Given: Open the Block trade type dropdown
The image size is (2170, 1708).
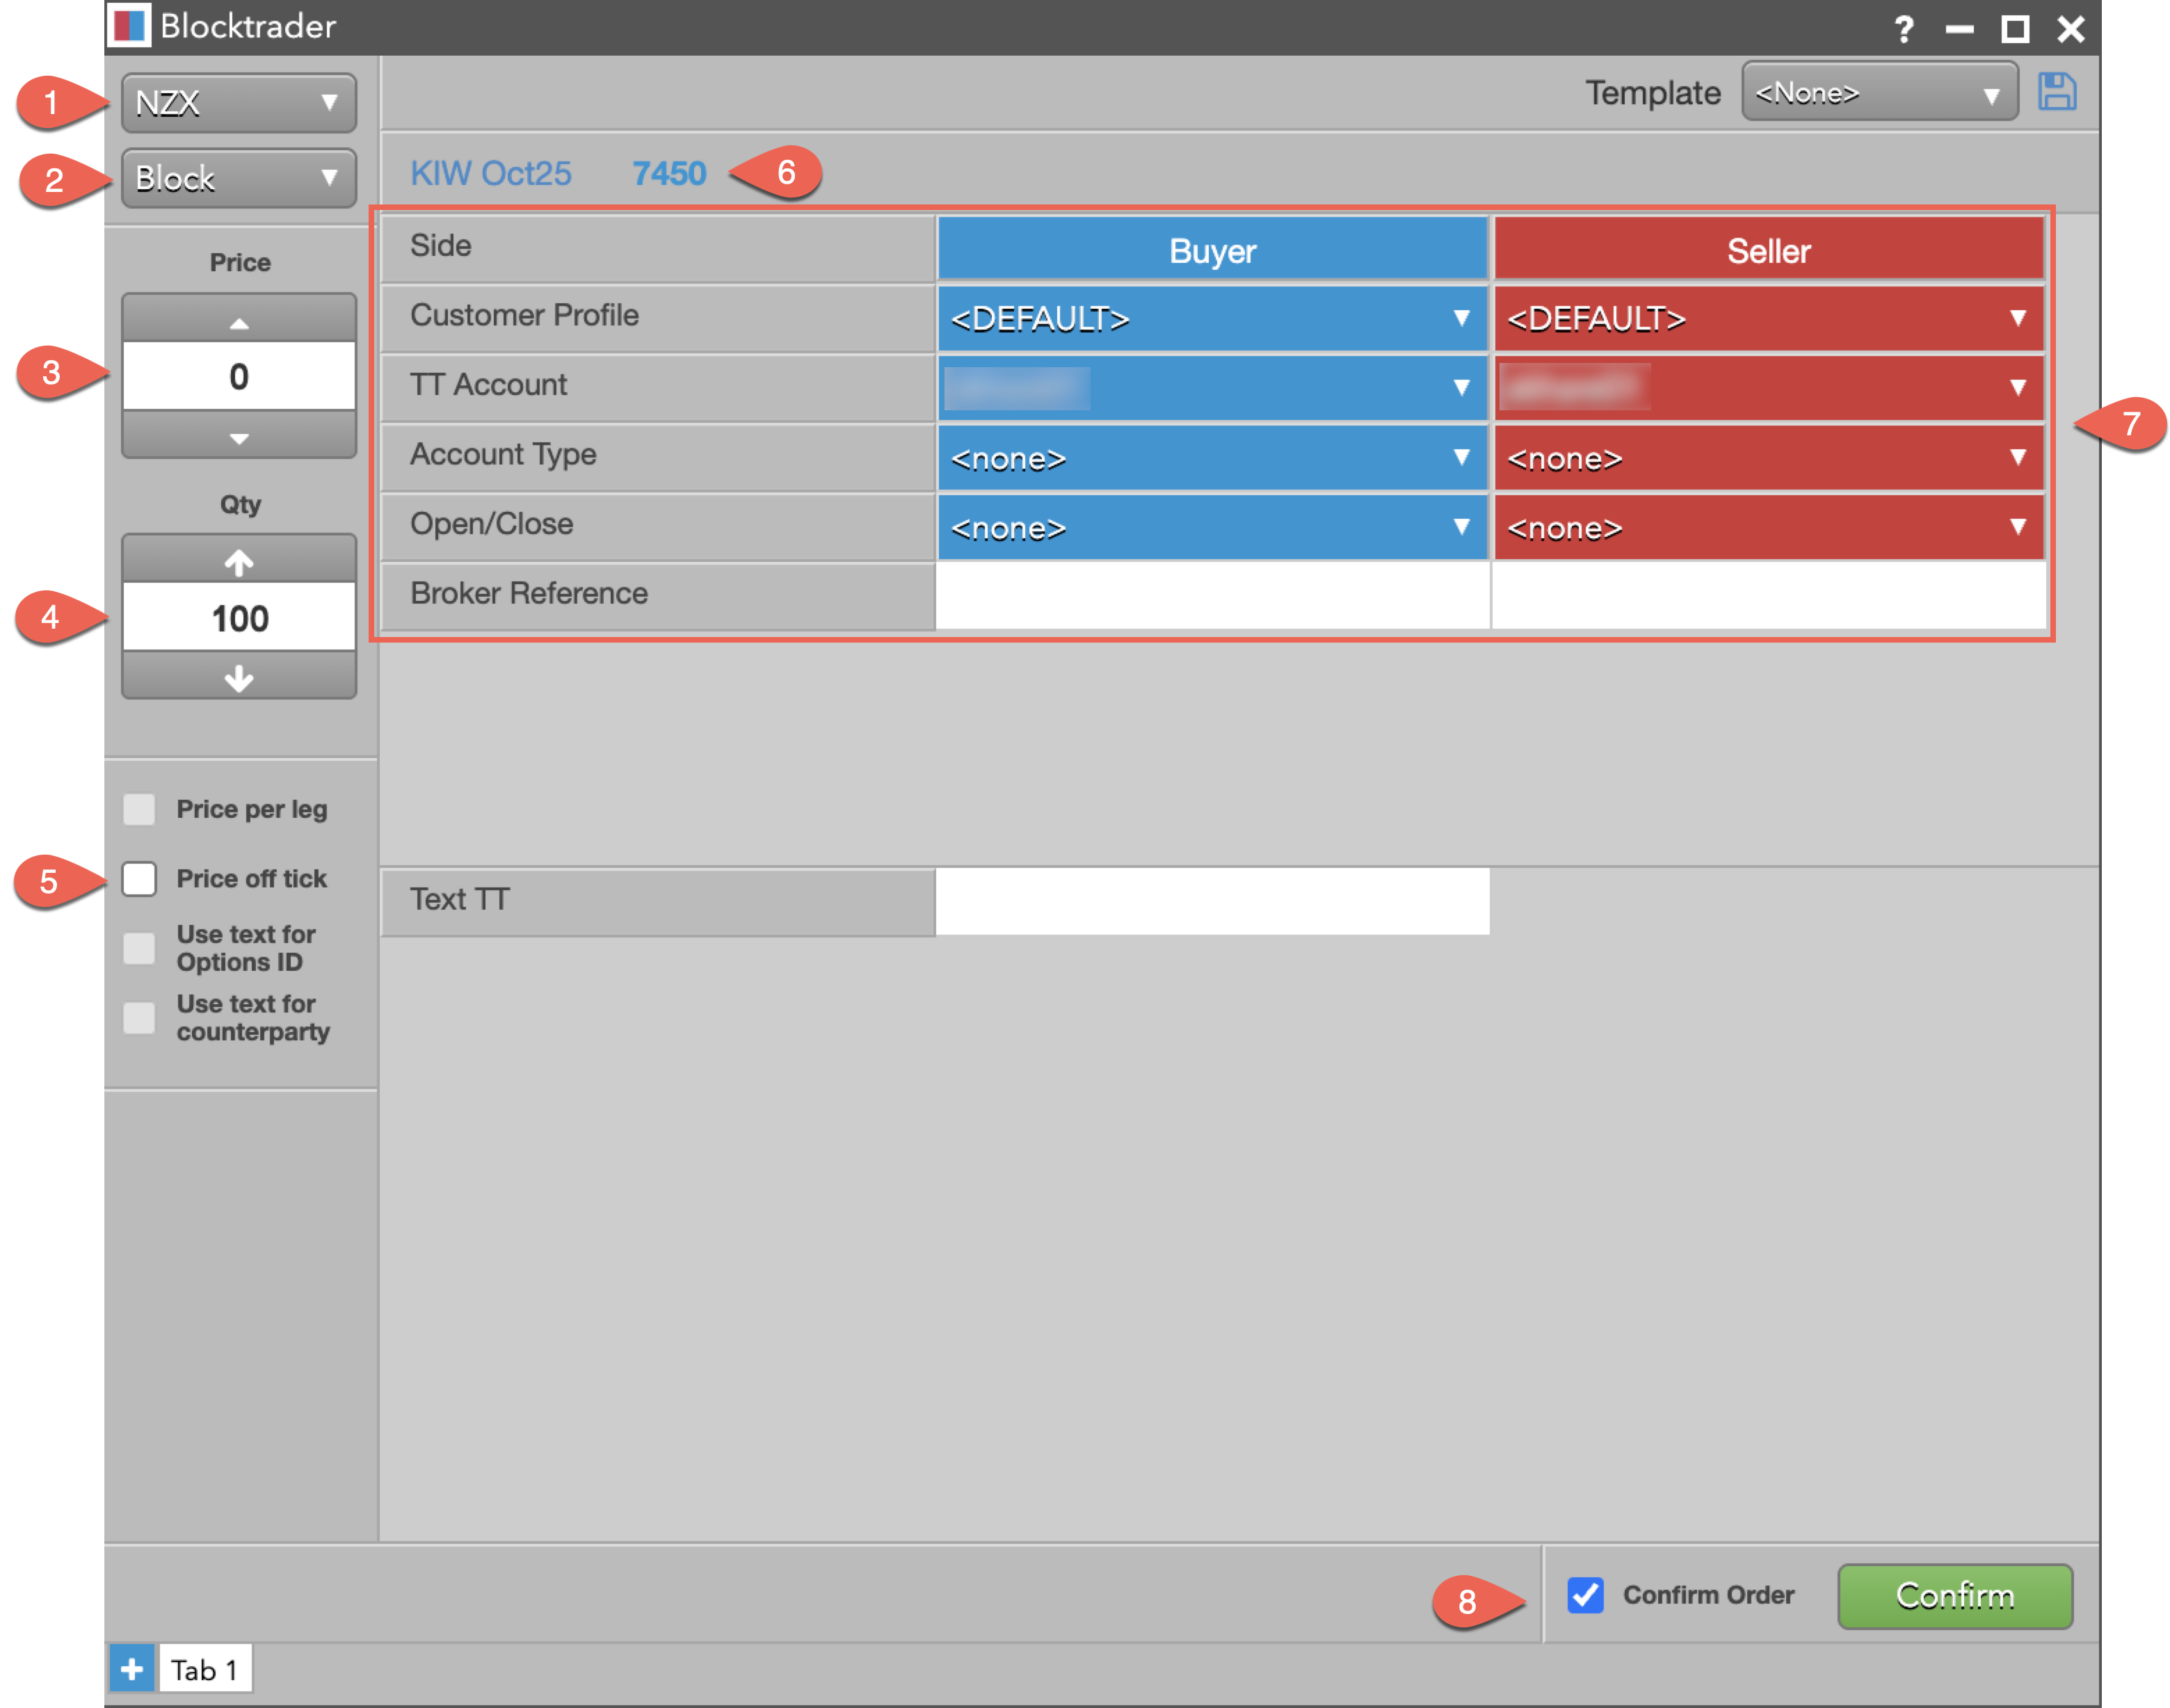Looking at the screenshot, I should (239, 178).
